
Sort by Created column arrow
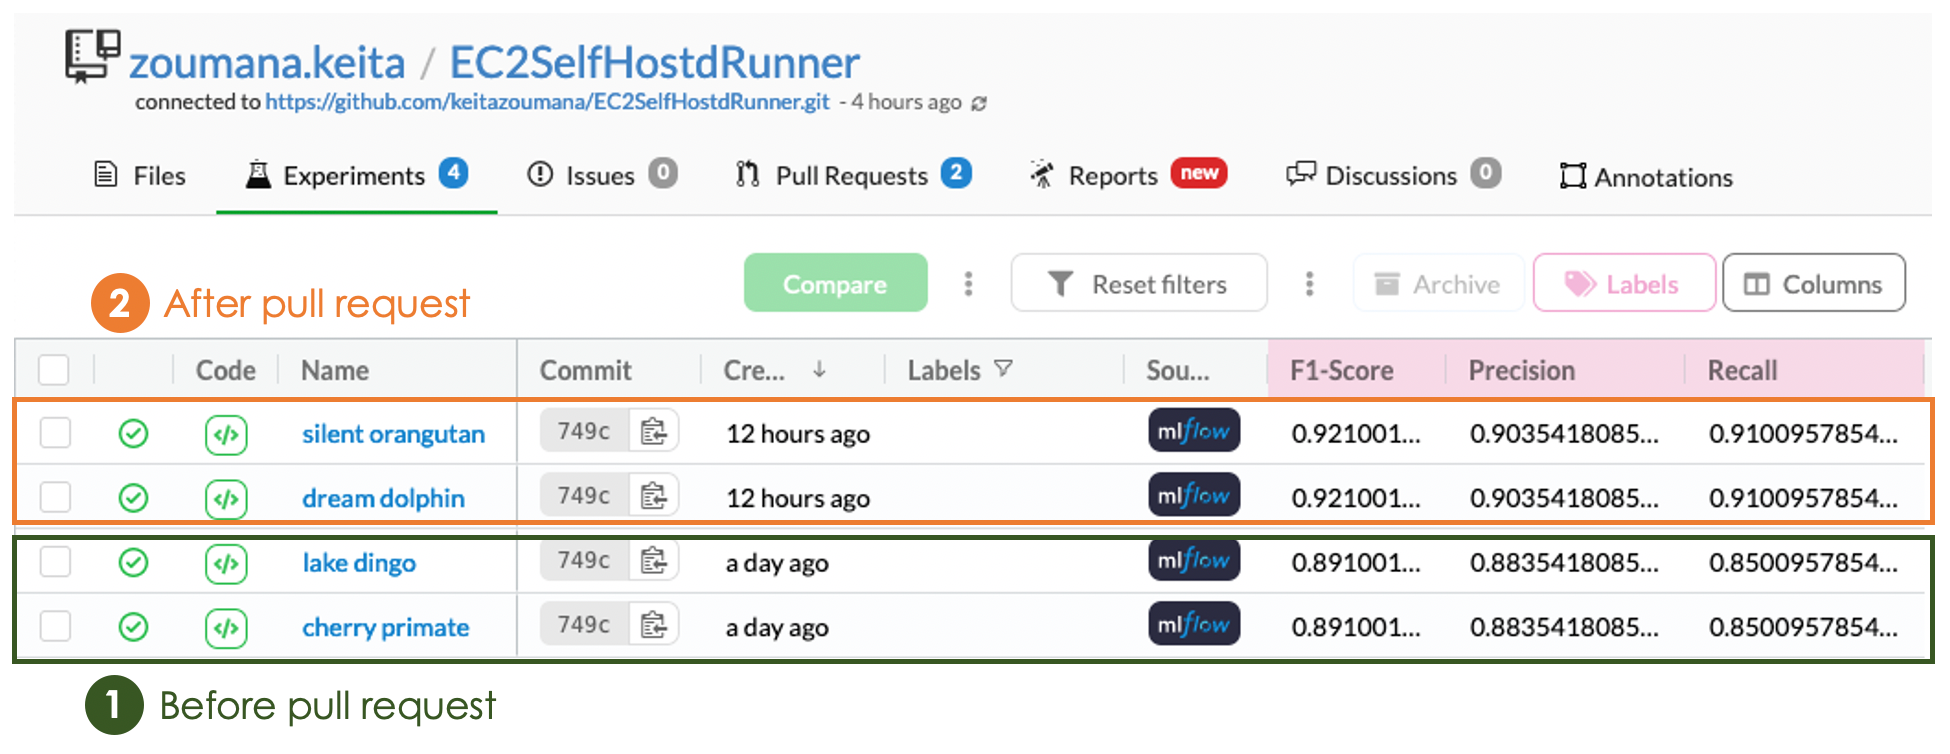tap(819, 370)
